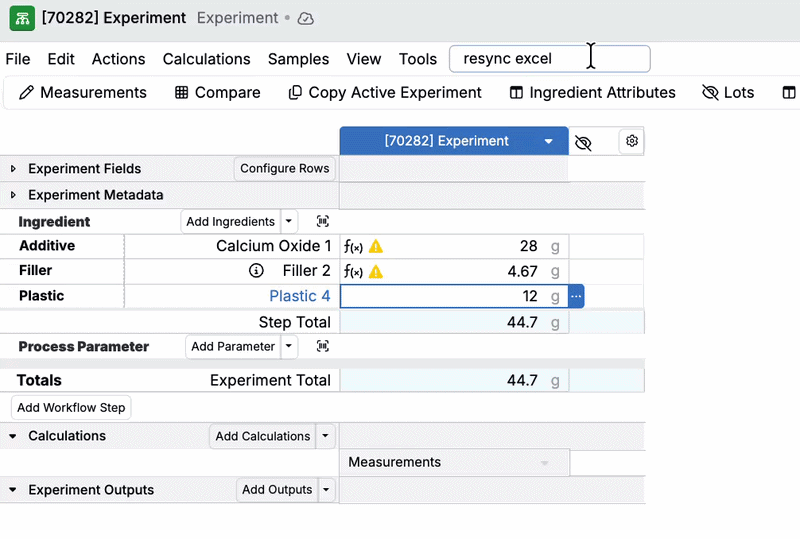Image resolution: width=800 pixels, height=539 pixels.
Task: Click the cloud sync status icon
Action: click(x=306, y=18)
